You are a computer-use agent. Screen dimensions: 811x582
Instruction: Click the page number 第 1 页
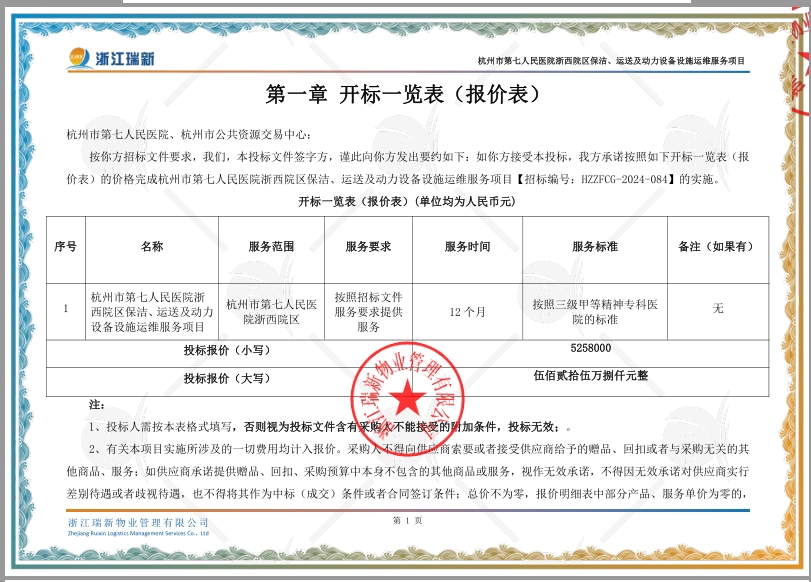pos(408,520)
